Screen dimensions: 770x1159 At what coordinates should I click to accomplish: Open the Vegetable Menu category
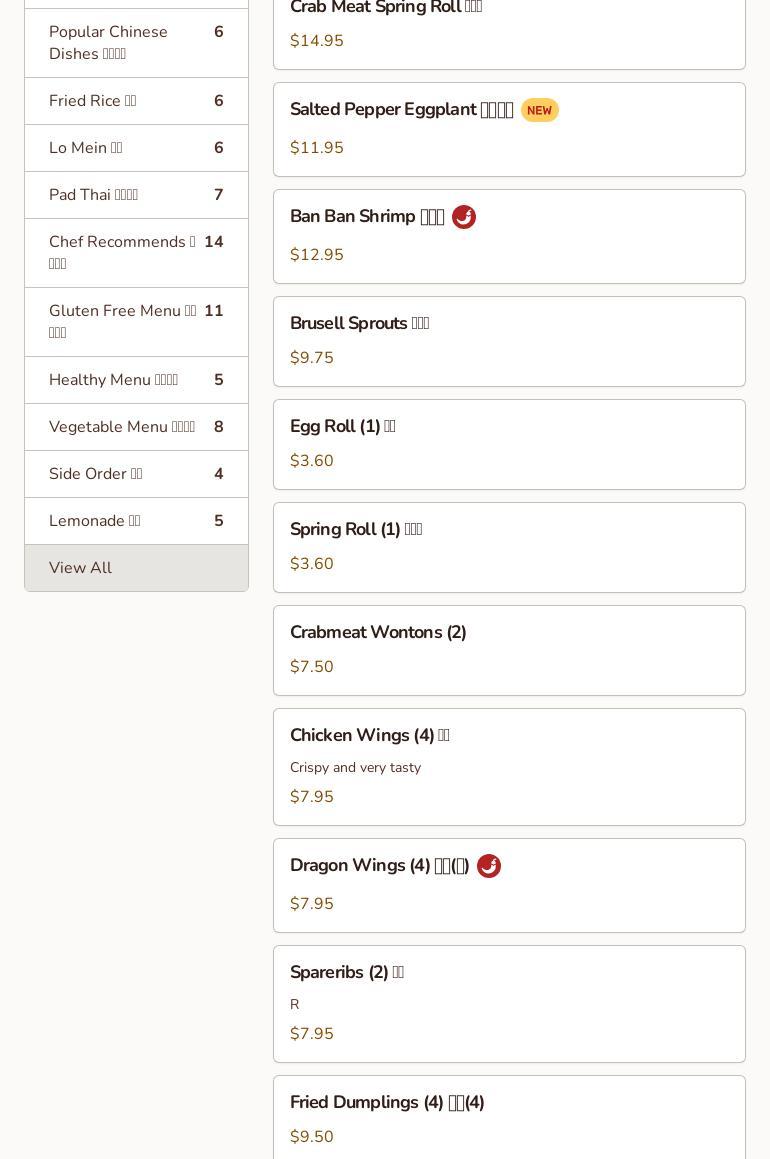[136, 427]
